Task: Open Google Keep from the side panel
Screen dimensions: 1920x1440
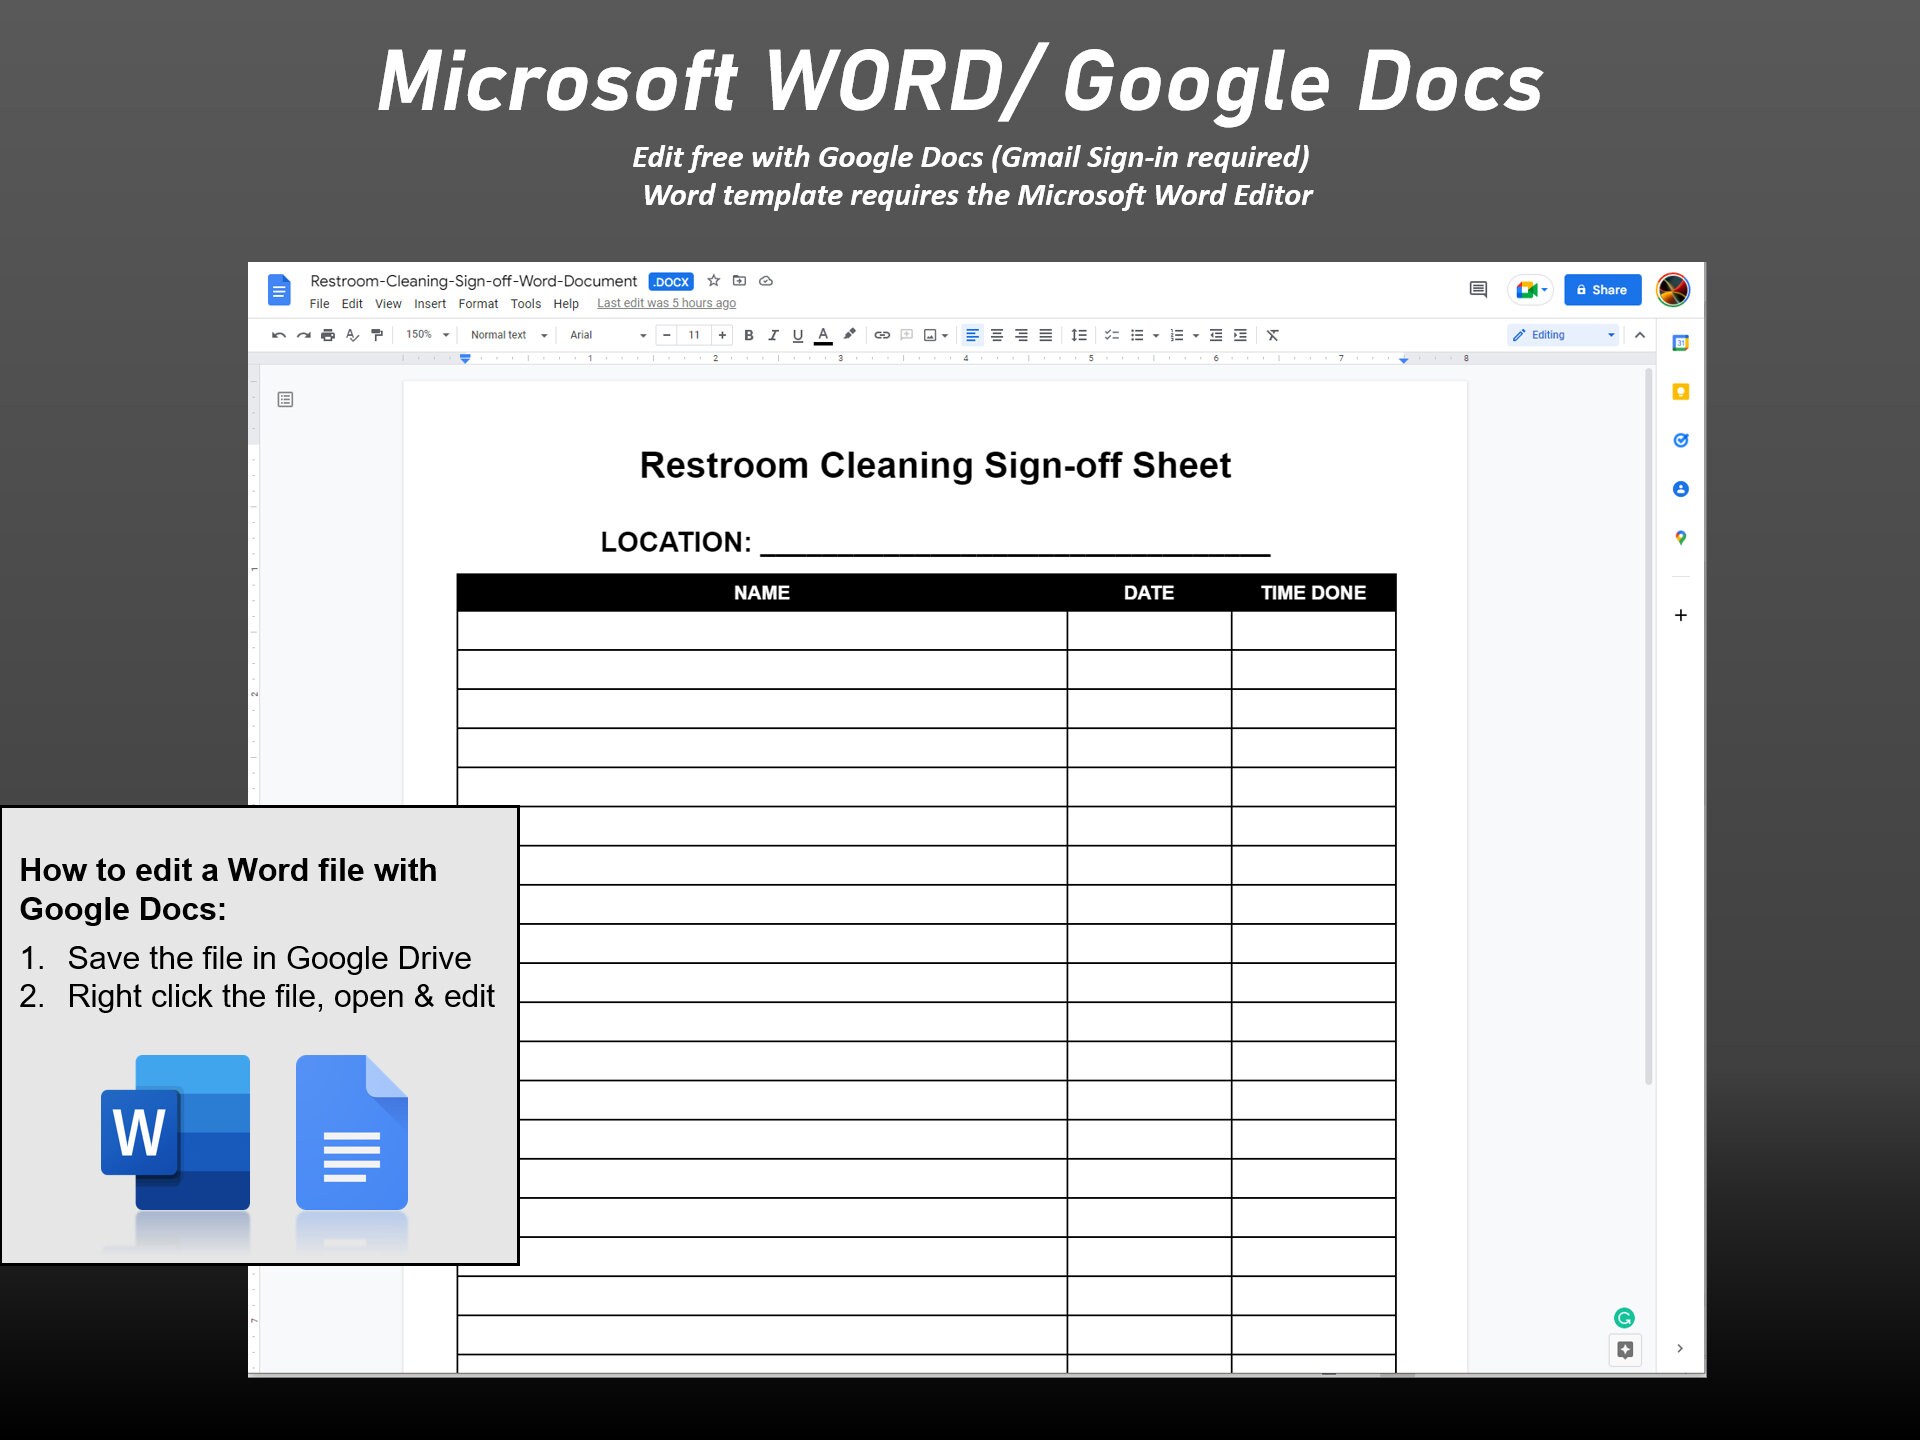Action: click(1681, 391)
